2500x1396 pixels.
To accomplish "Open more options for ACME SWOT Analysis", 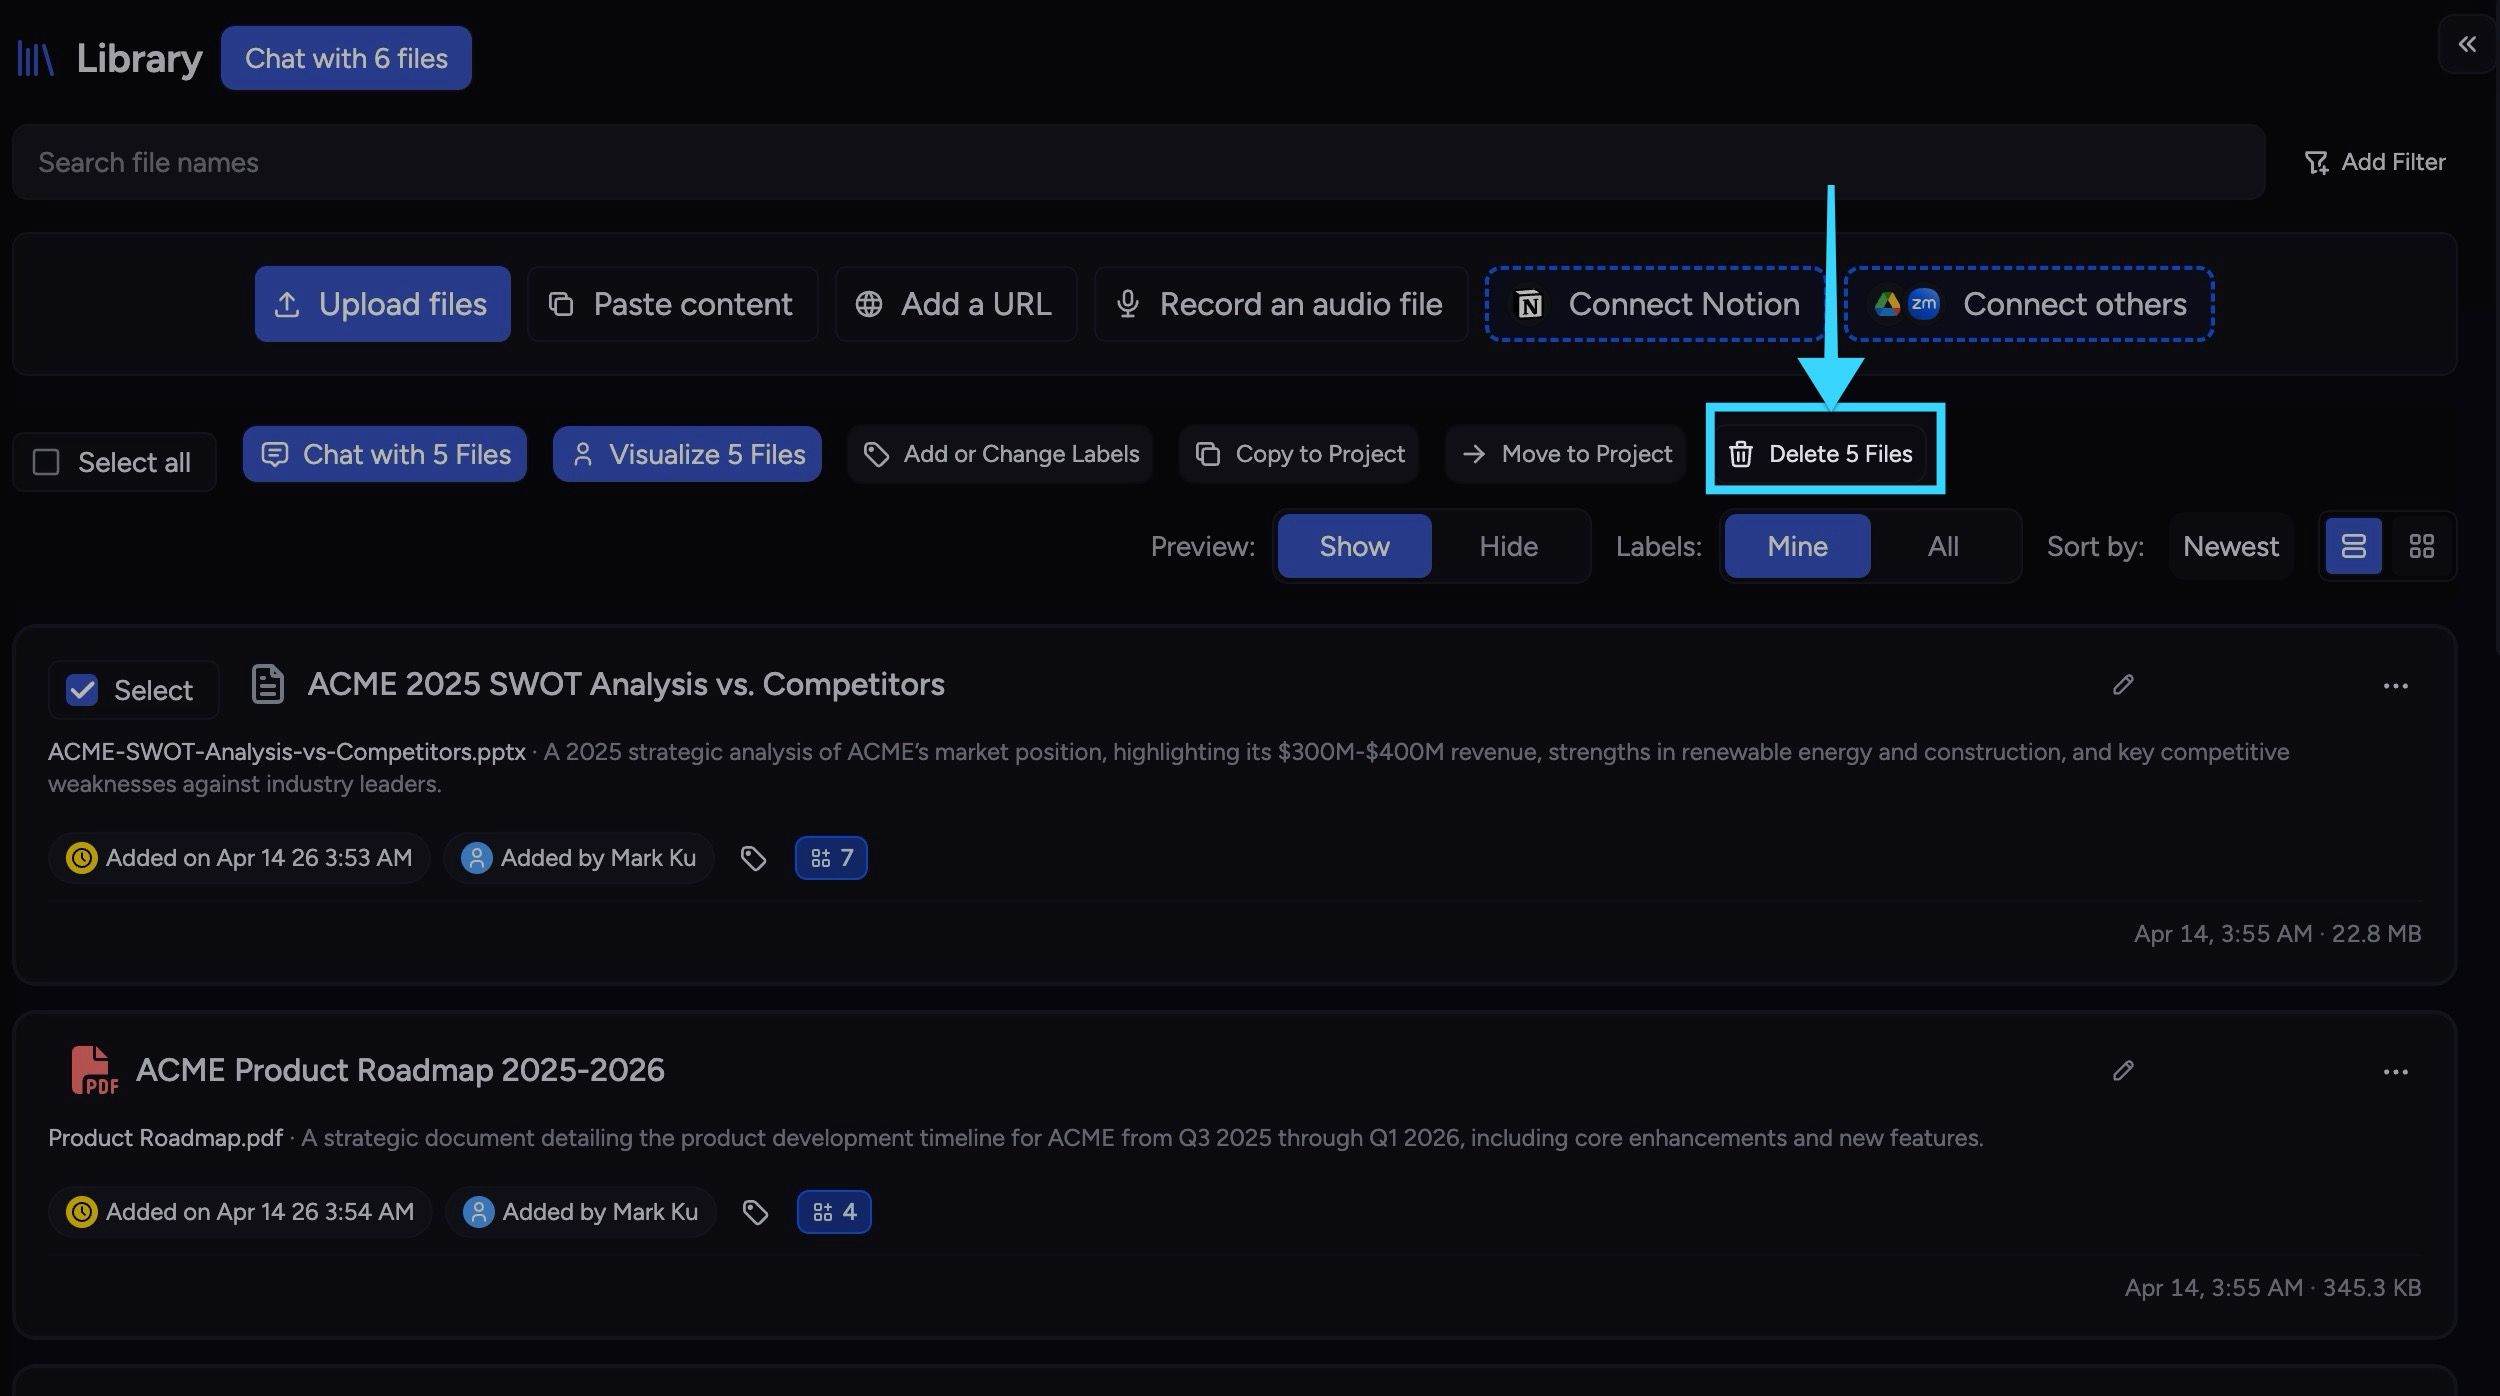I will (x=2395, y=686).
